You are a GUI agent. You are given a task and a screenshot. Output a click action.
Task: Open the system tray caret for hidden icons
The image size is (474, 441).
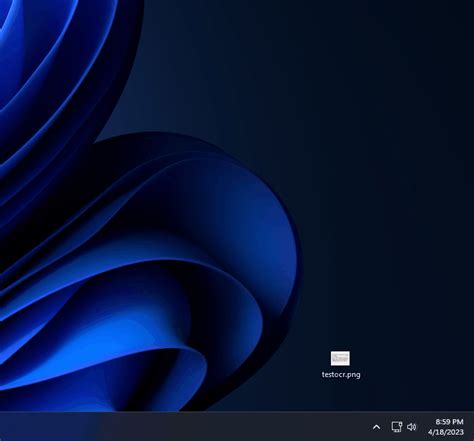tap(376, 427)
